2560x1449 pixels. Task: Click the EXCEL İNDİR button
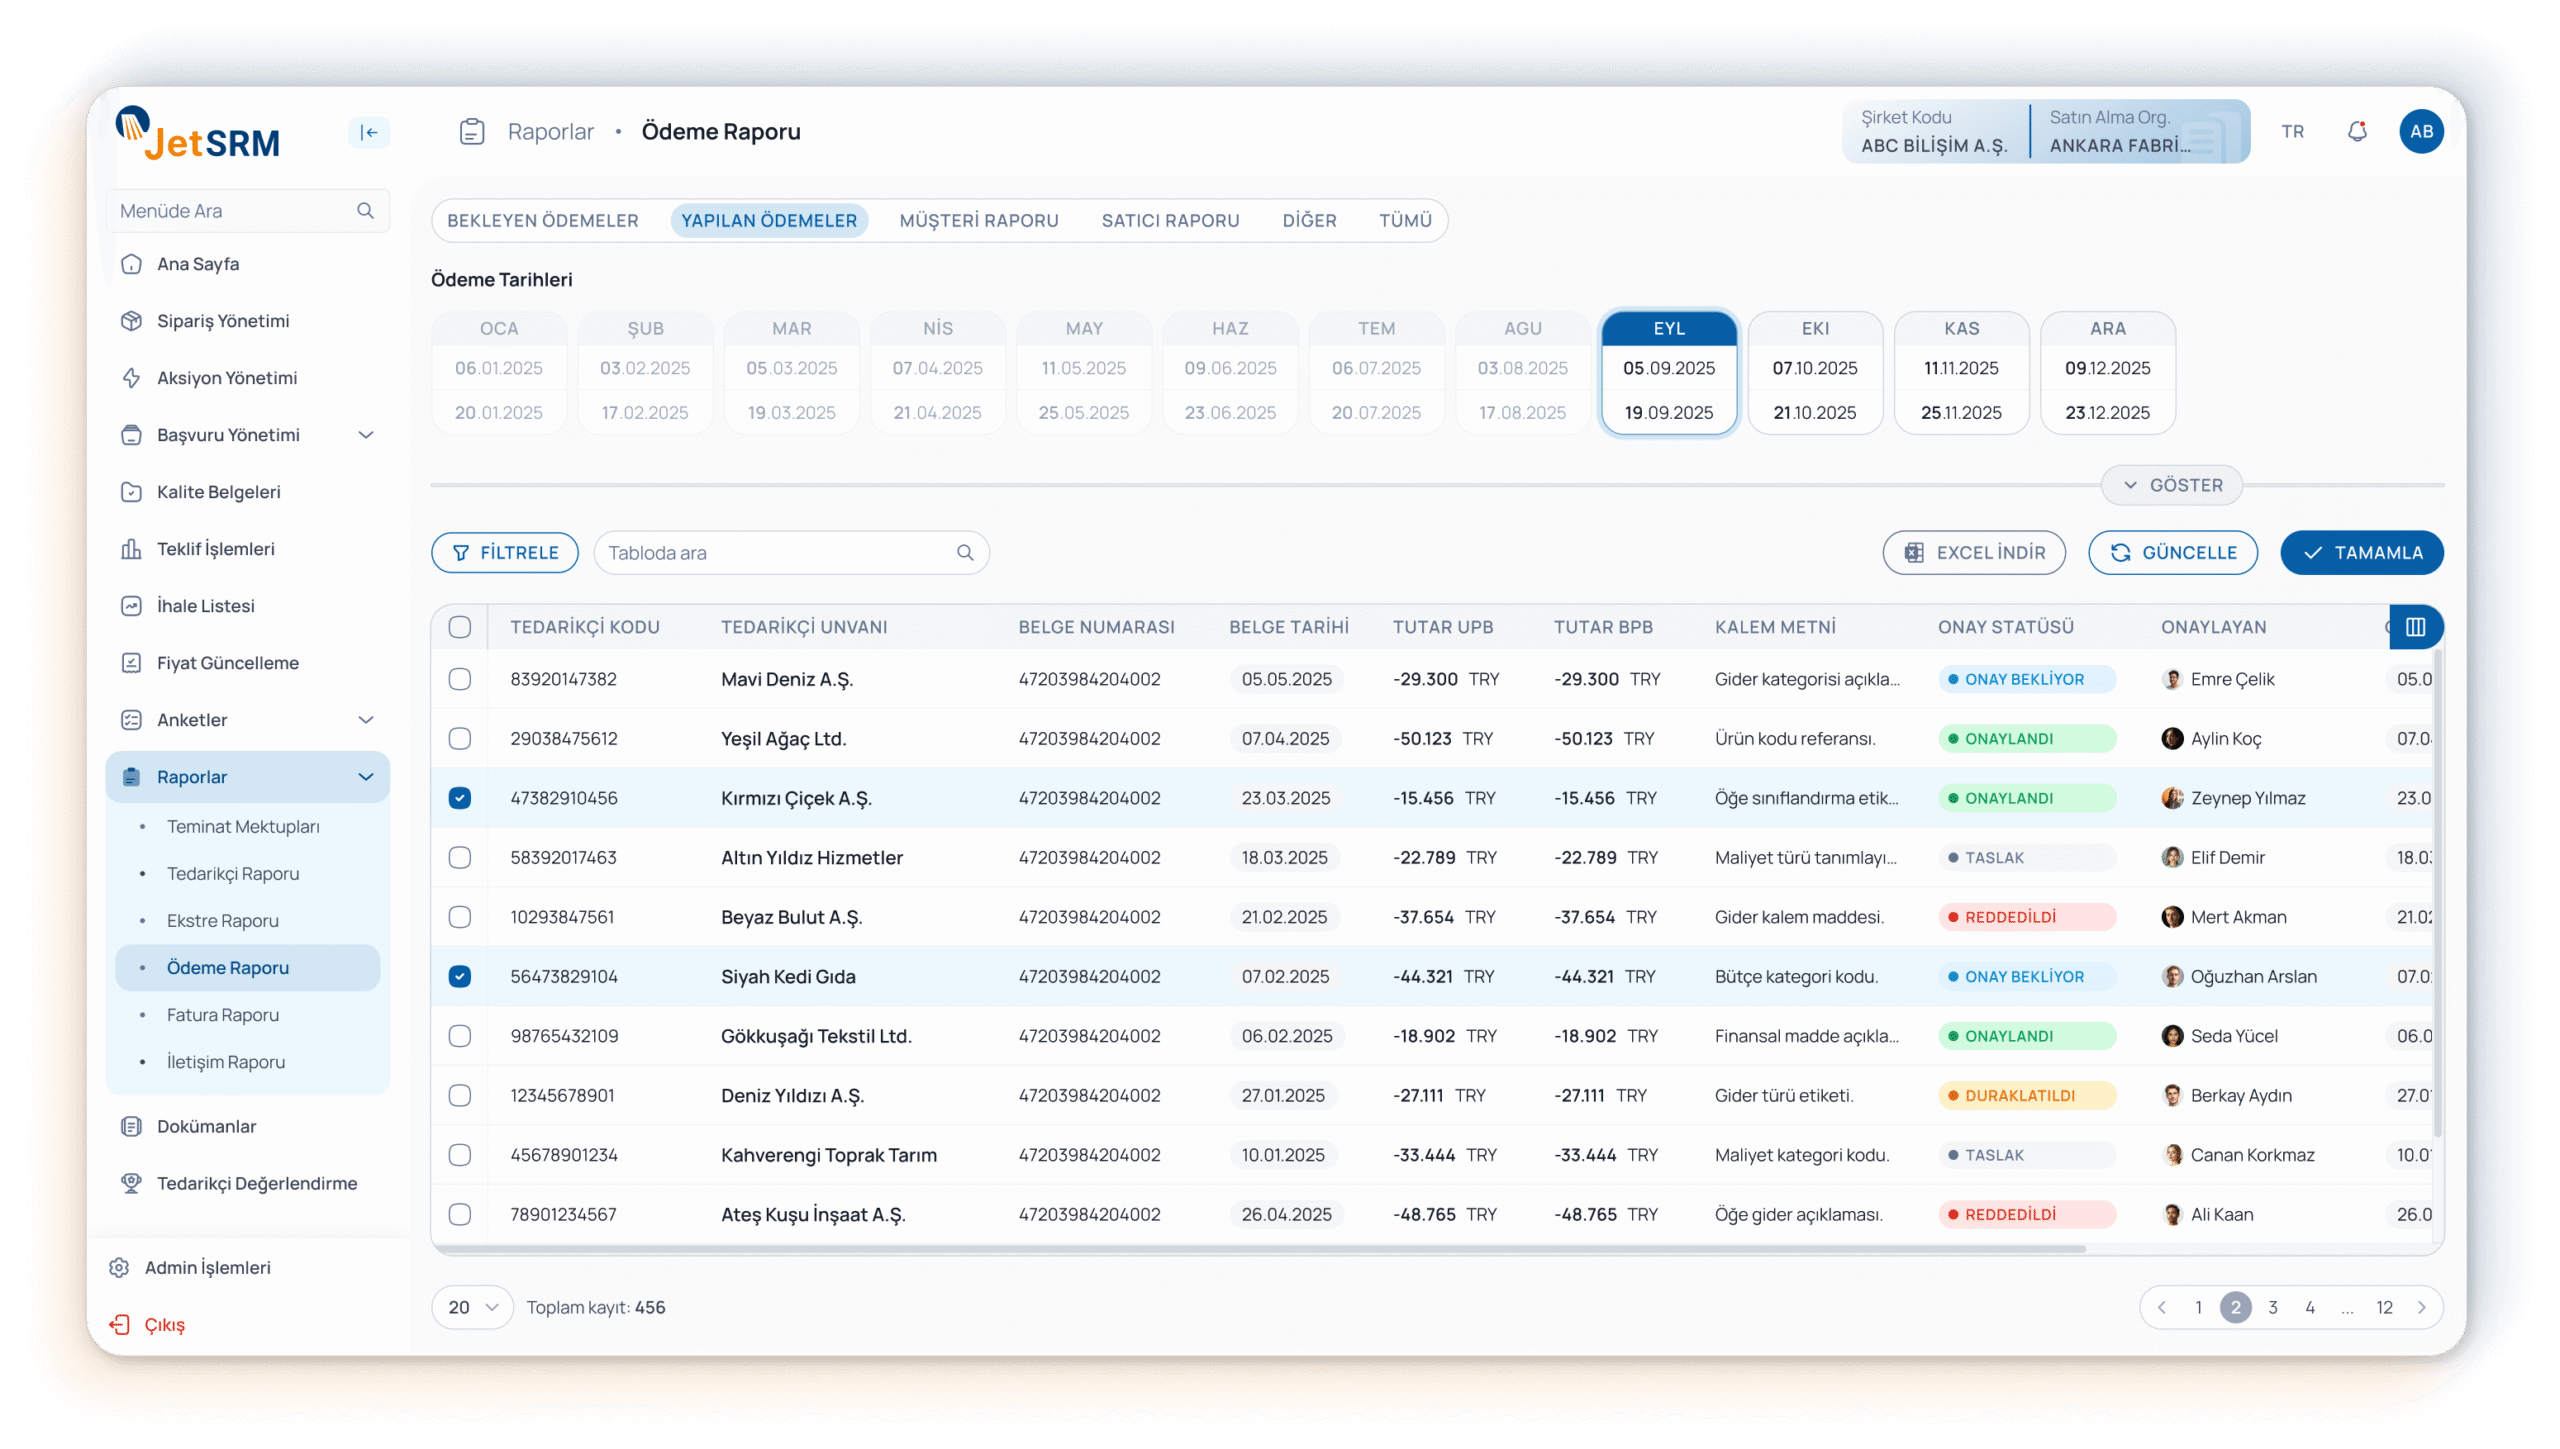click(1974, 553)
